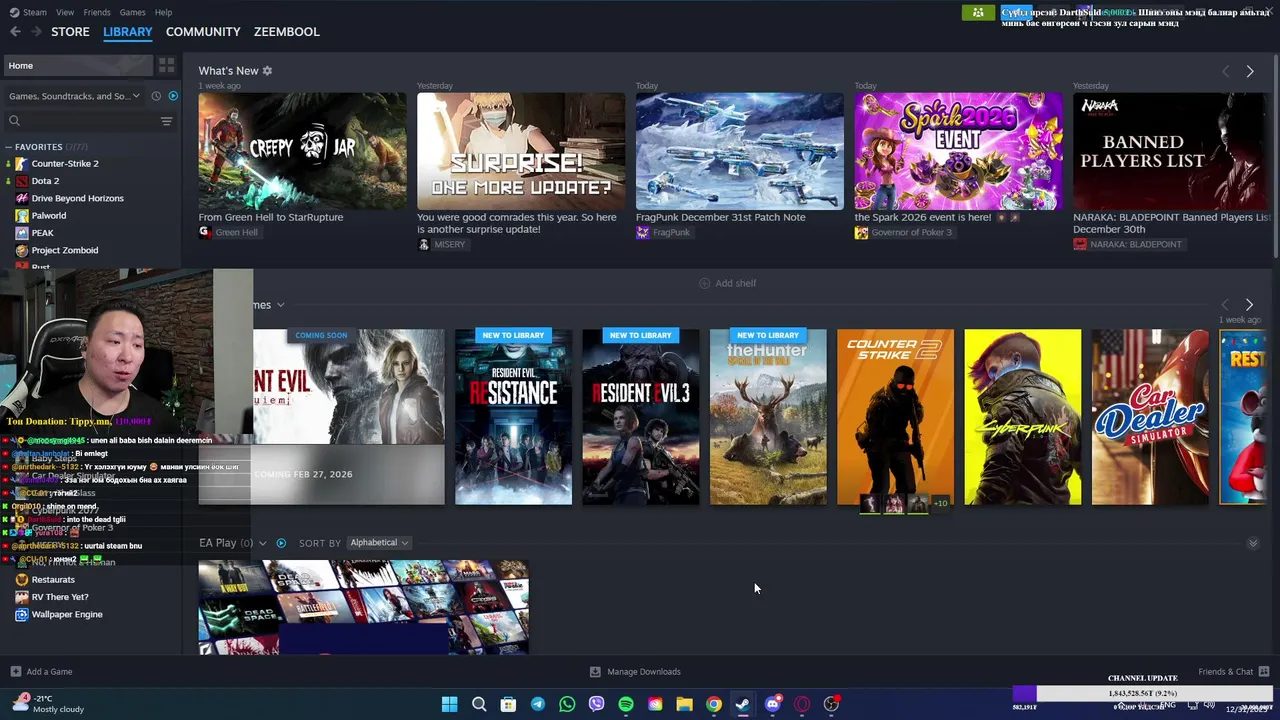Viewport: 1280px width, 720px height.
Task: Open OBS Studio from taskbar
Action: [x=831, y=704]
